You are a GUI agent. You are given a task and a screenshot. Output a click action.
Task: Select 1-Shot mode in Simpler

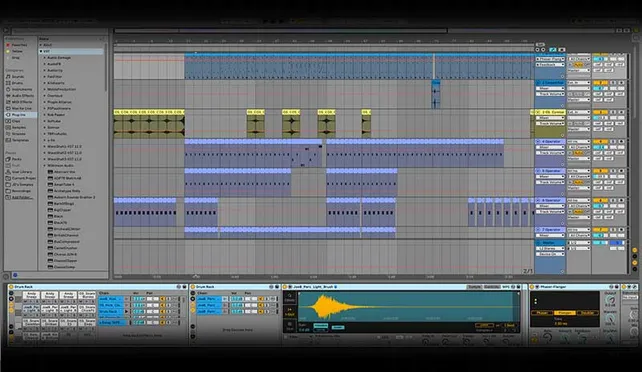click(x=289, y=312)
